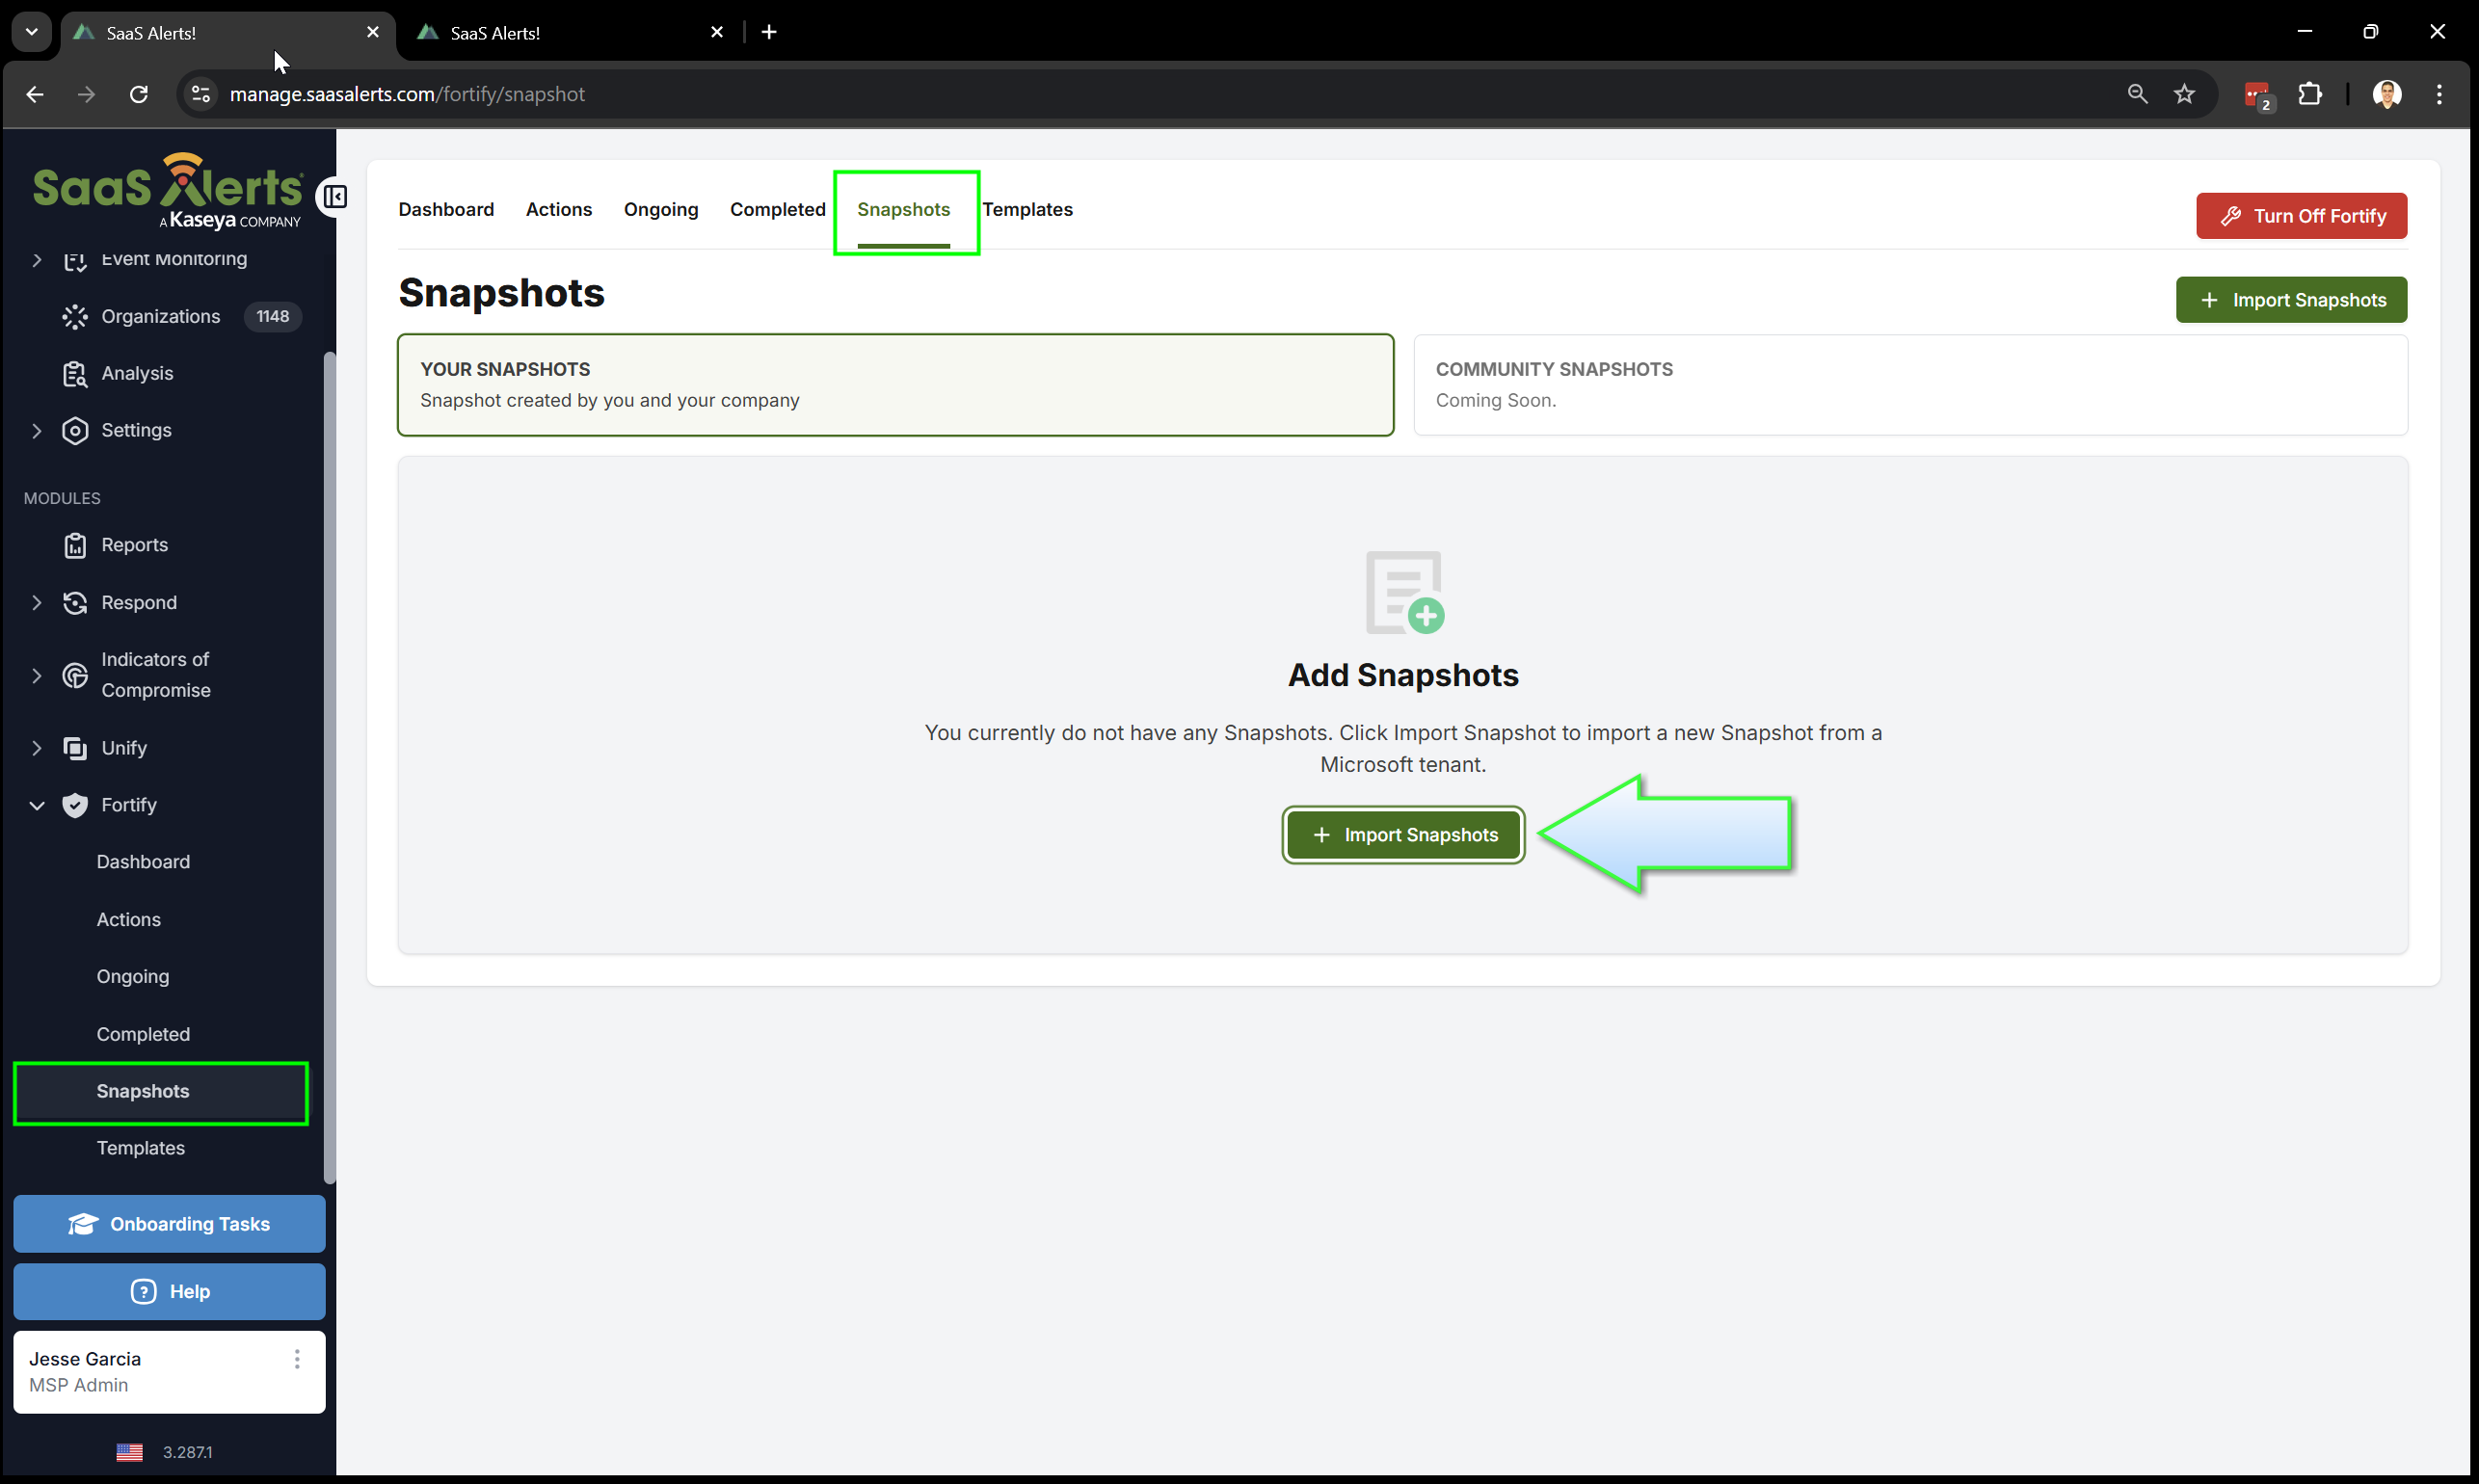Click the site information icon in the address bar

(x=201, y=94)
